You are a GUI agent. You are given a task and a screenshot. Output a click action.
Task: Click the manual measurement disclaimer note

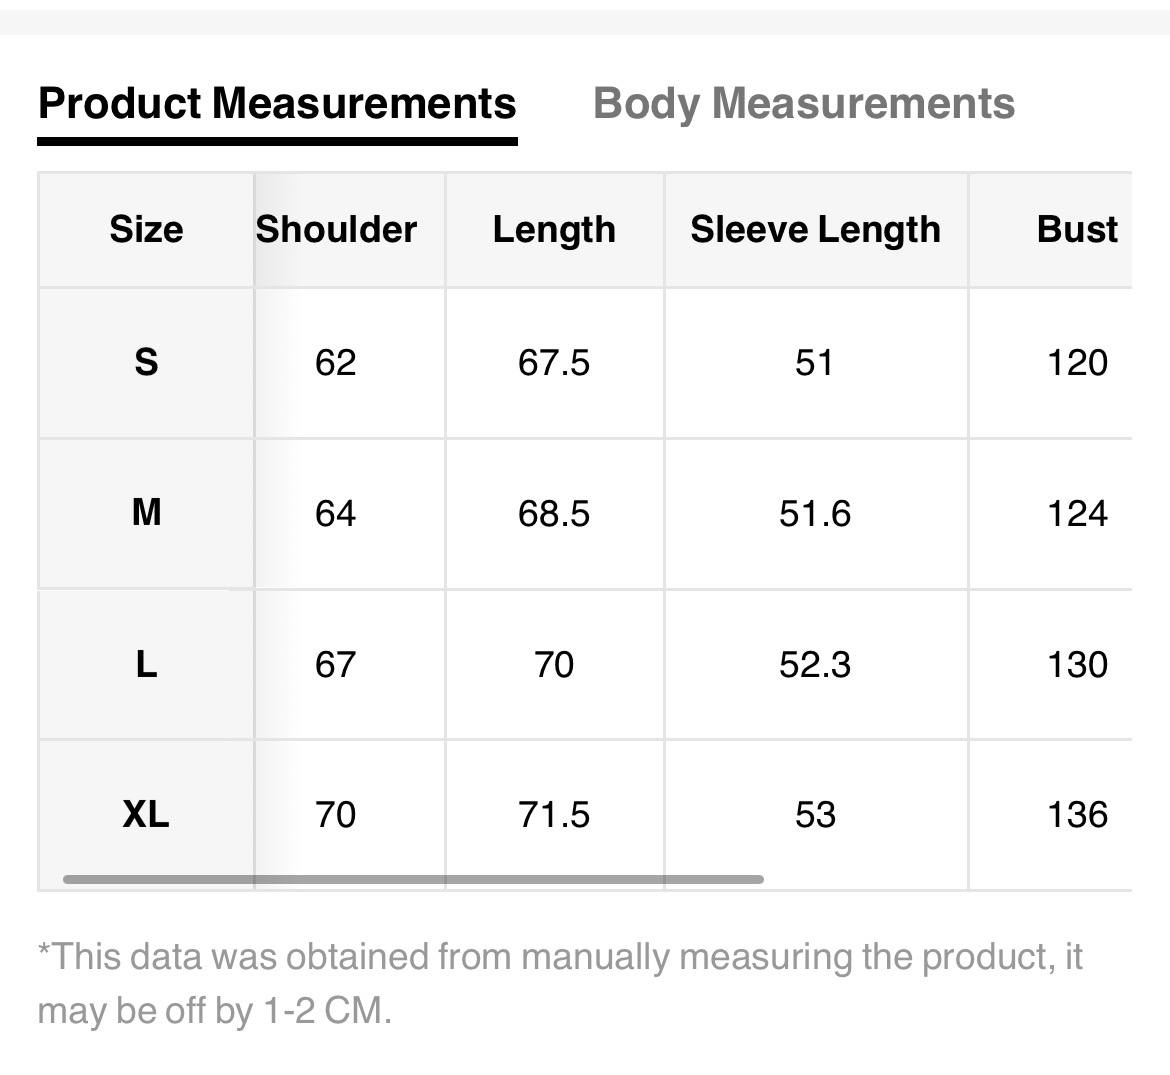(560, 983)
